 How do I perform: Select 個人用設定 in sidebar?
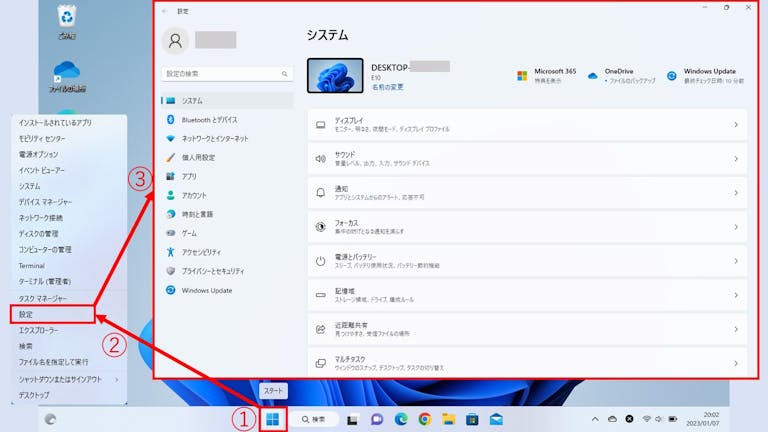227,158
